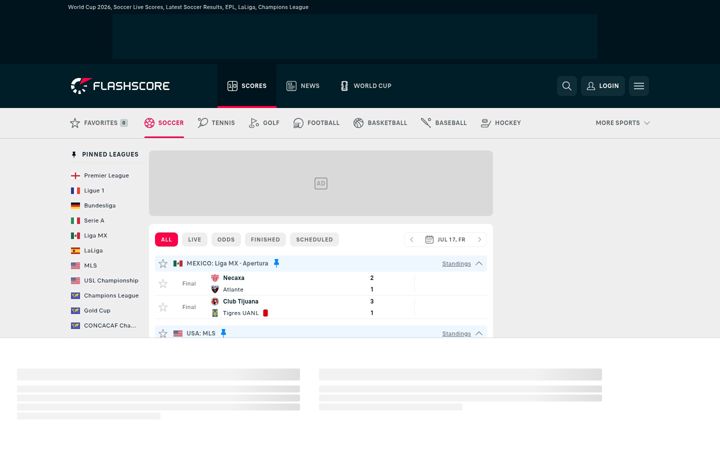The height and width of the screenshot is (450, 720).
Task: Open the Atlante team row
Action: point(227,289)
